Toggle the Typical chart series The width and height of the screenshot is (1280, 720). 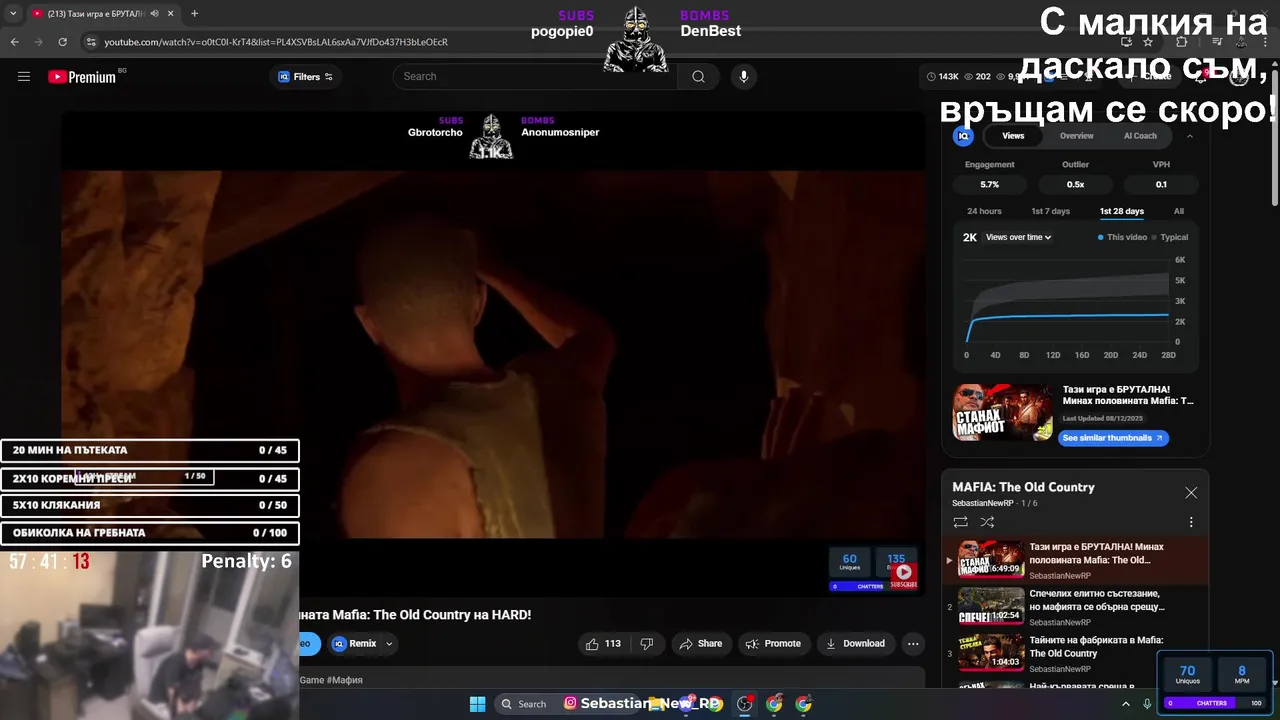[x=1170, y=237]
